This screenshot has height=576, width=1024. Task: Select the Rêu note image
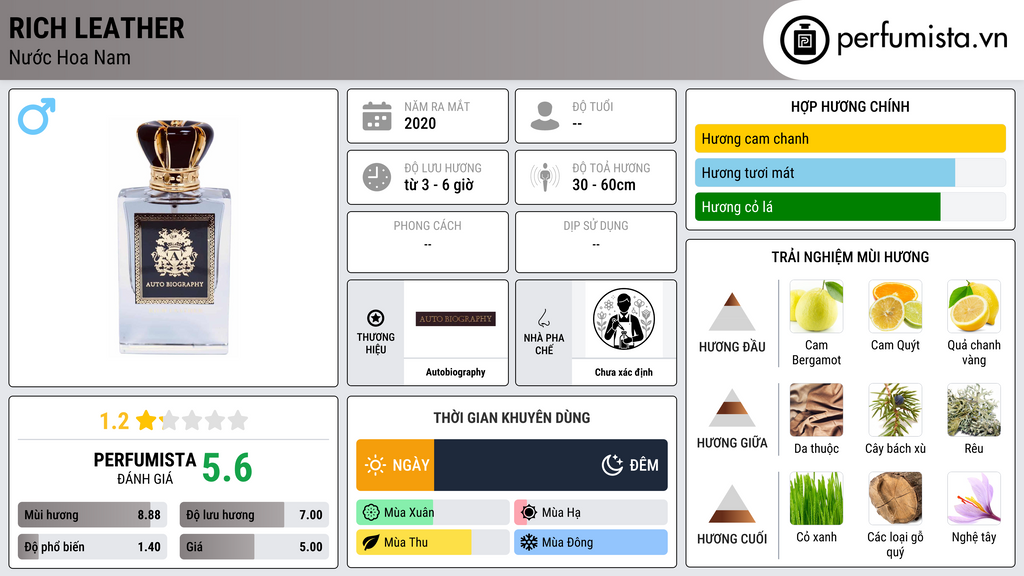coord(974,410)
